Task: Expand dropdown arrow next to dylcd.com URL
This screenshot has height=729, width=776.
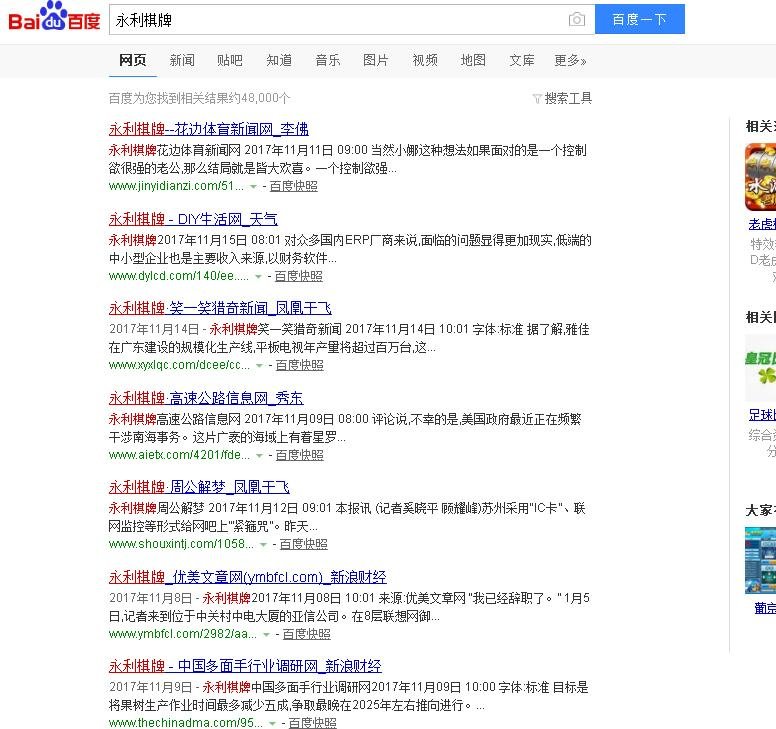Action: click(258, 277)
